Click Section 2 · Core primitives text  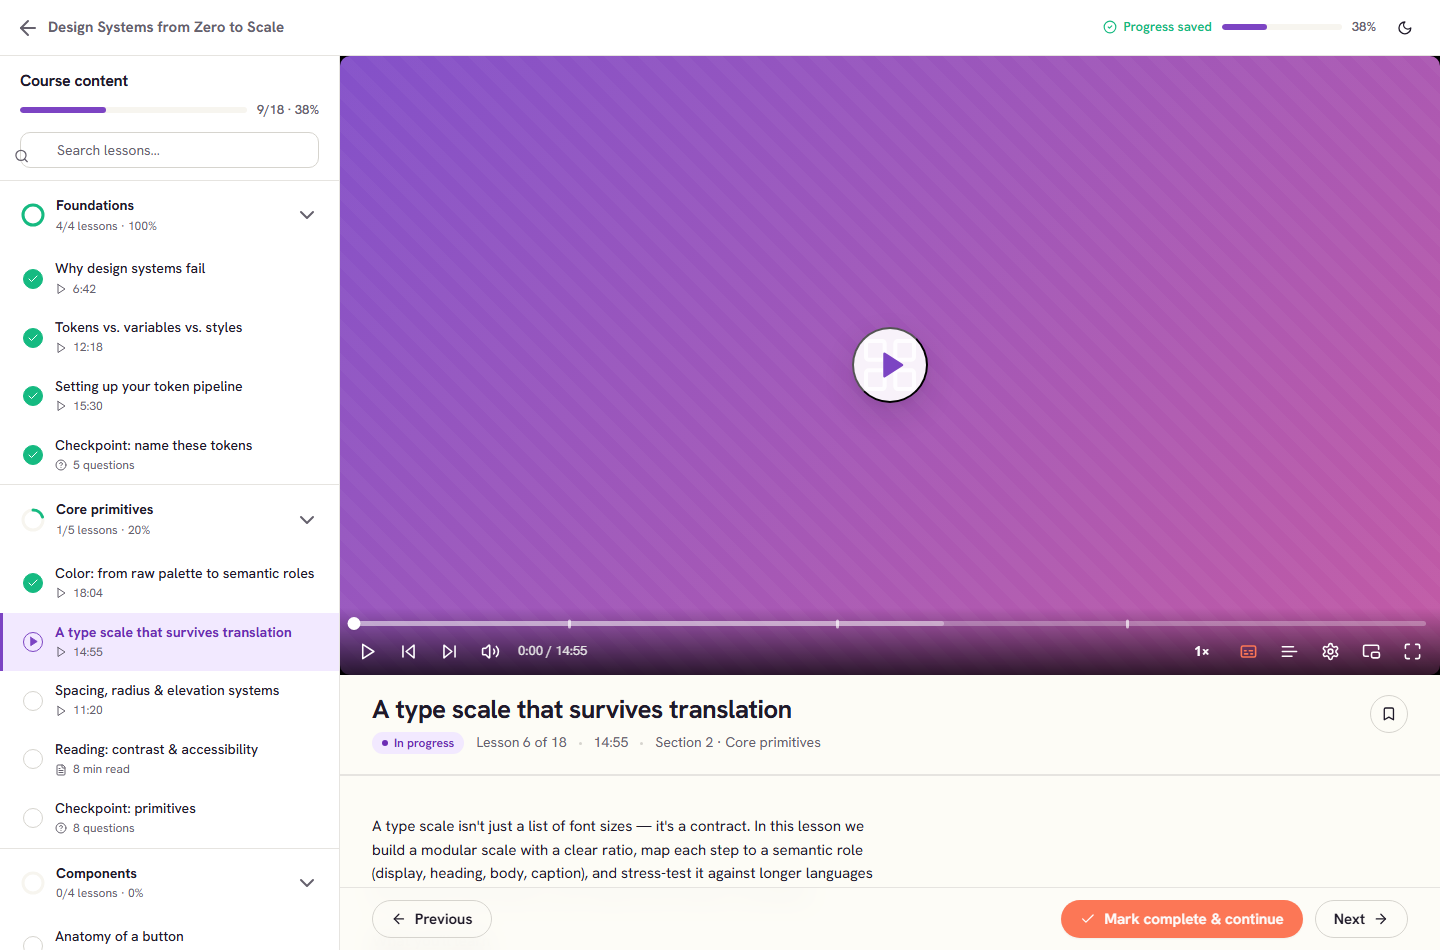pos(738,742)
